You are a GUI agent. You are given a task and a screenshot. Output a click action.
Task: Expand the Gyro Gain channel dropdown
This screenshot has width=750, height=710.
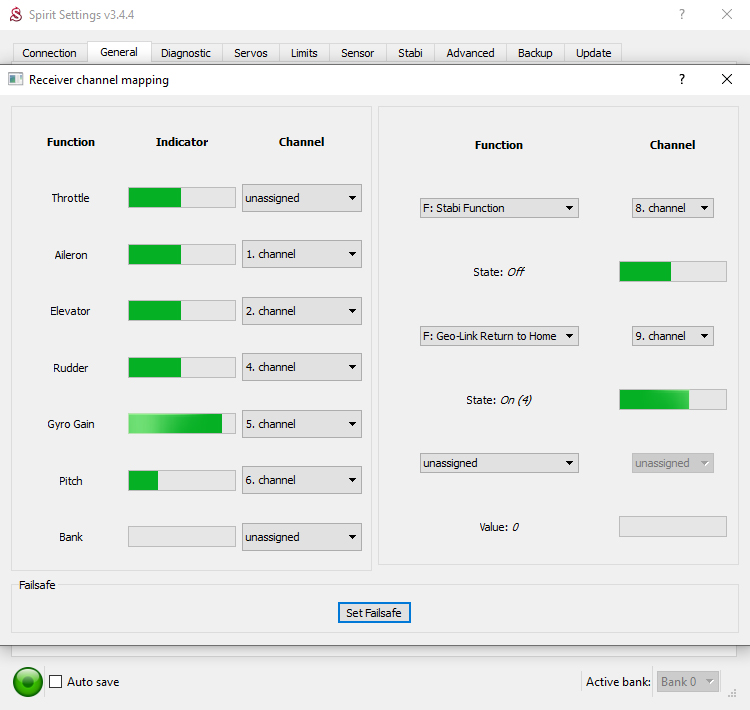tap(301, 424)
